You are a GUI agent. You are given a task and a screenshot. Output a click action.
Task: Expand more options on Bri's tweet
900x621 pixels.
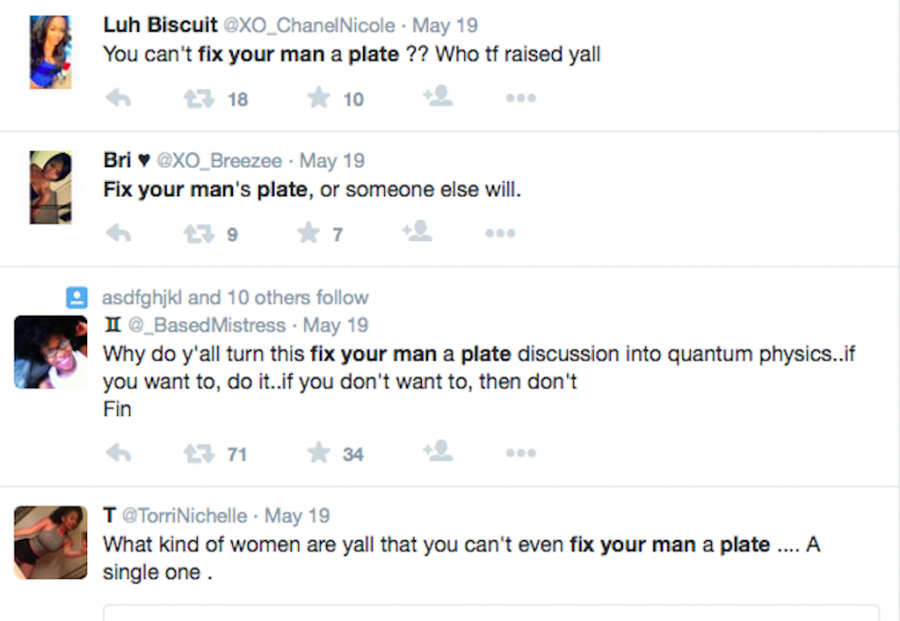click(500, 233)
